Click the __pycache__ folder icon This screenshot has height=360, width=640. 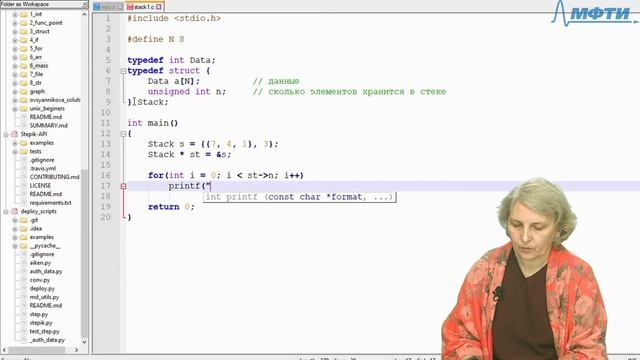point(24,246)
